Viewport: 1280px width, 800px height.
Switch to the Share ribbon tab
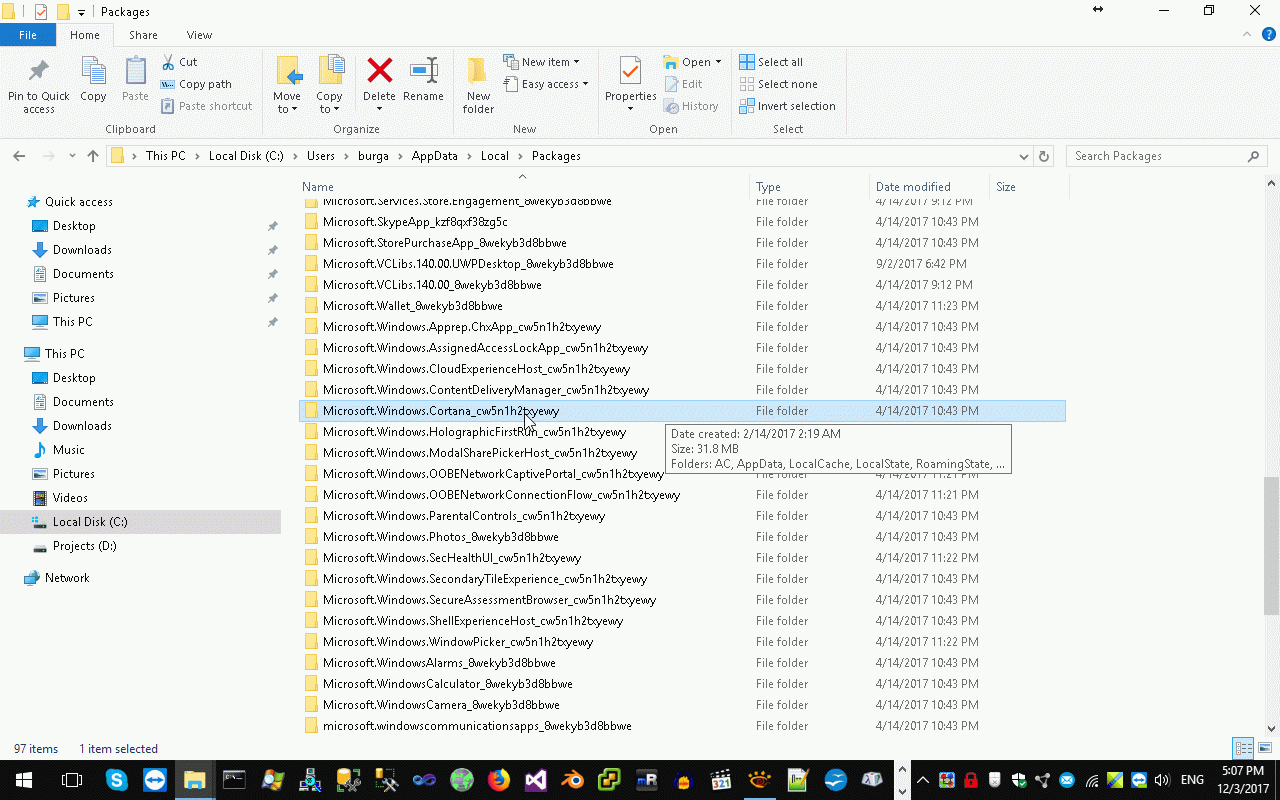click(x=143, y=35)
